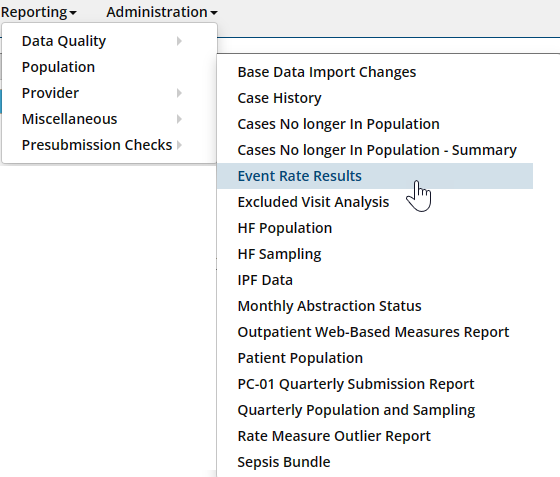Open Monthly Abstraction Status report

tap(329, 306)
